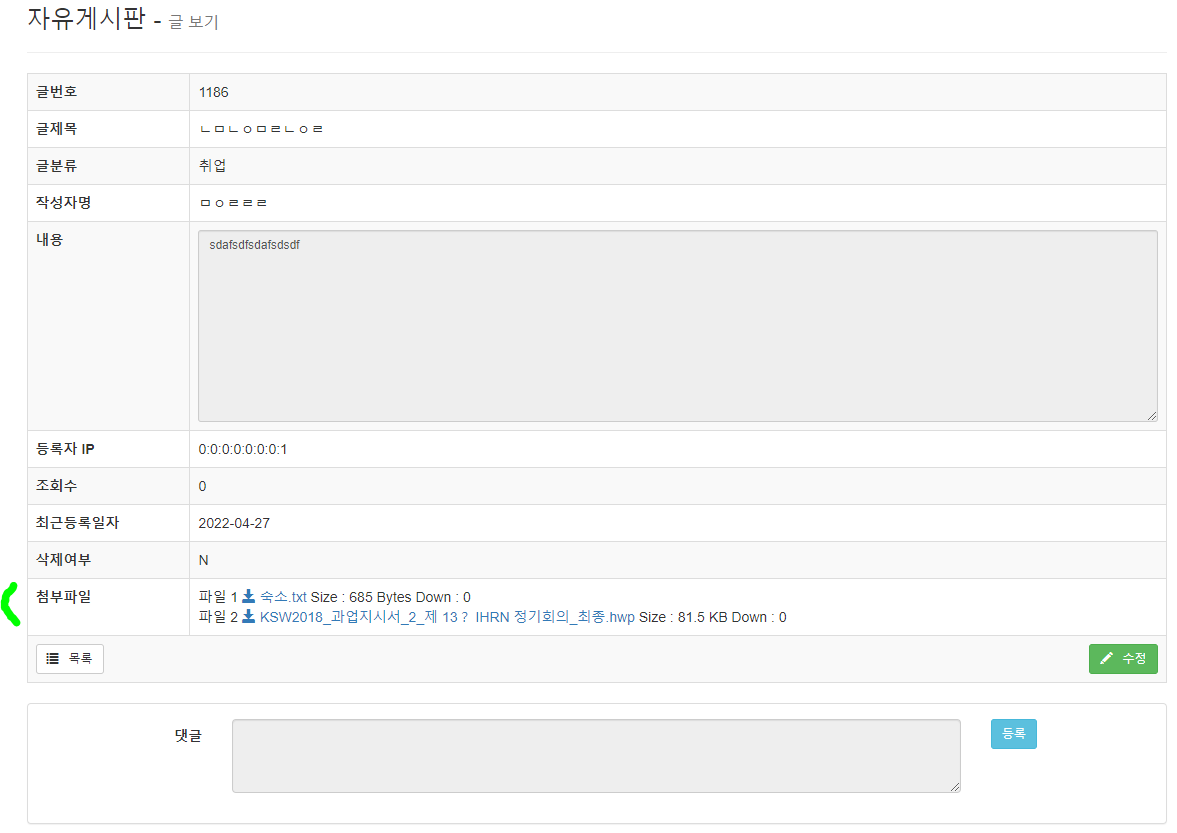Click the 등록자 IP row label
Screen dimensions: 1177x833
pyautogui.click(x=65, y=449)
